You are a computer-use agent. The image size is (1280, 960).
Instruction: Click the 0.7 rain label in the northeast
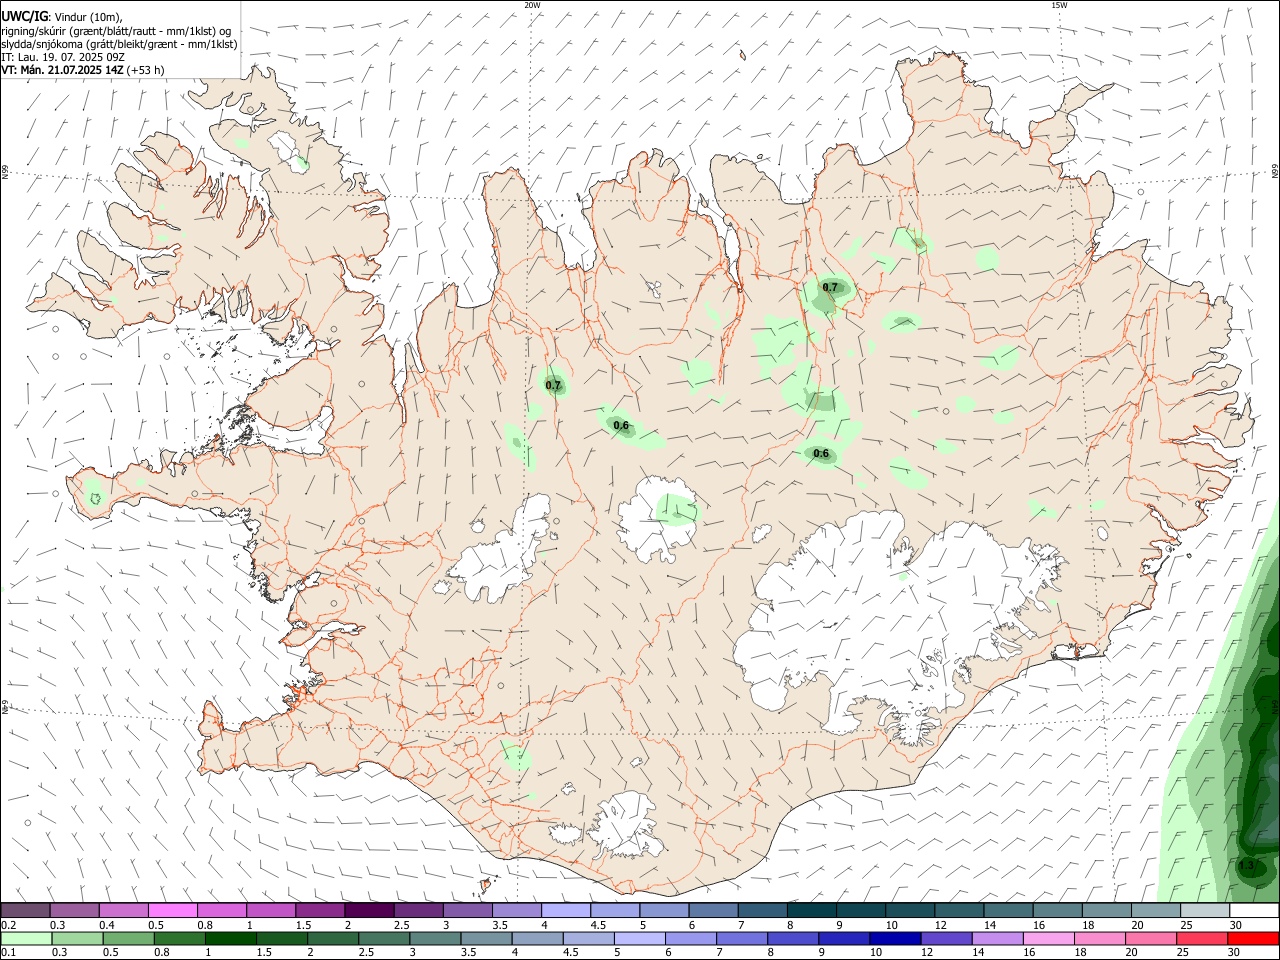(830, 287)
